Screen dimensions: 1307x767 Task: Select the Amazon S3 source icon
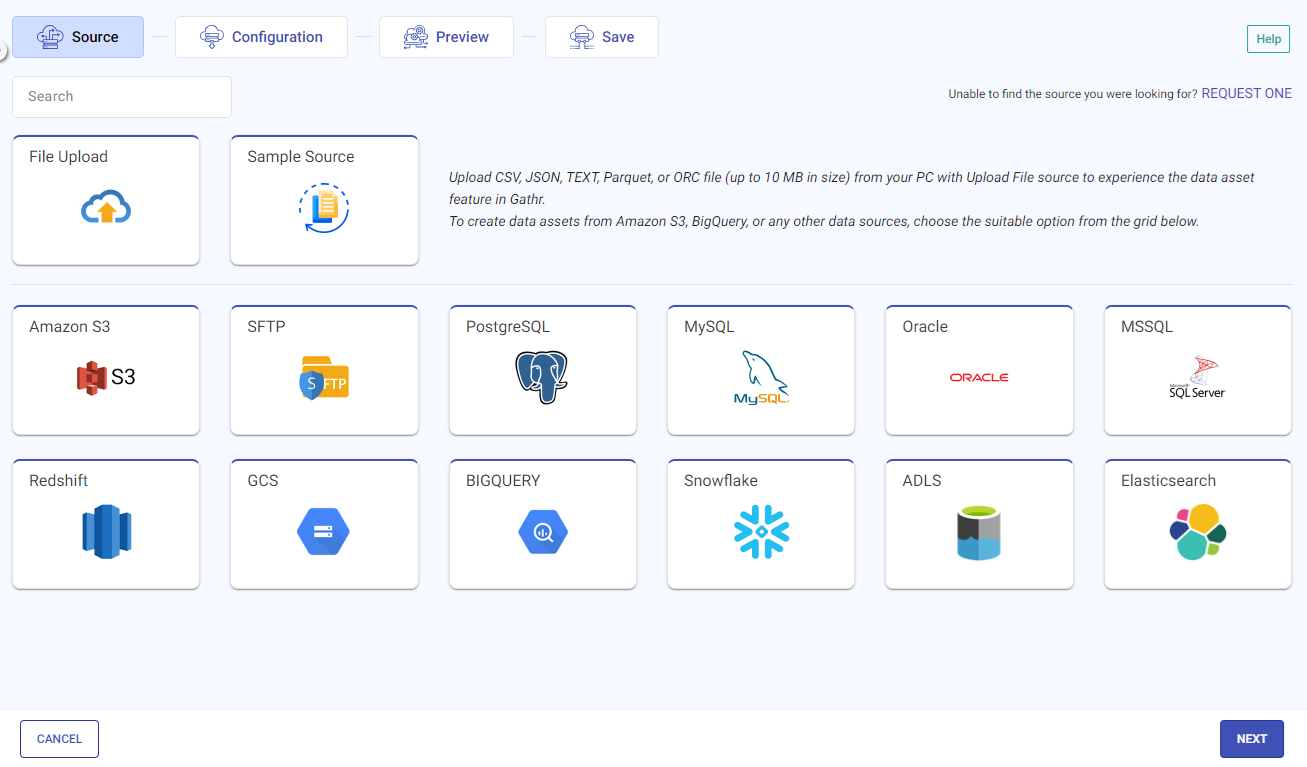click(105, 377)
